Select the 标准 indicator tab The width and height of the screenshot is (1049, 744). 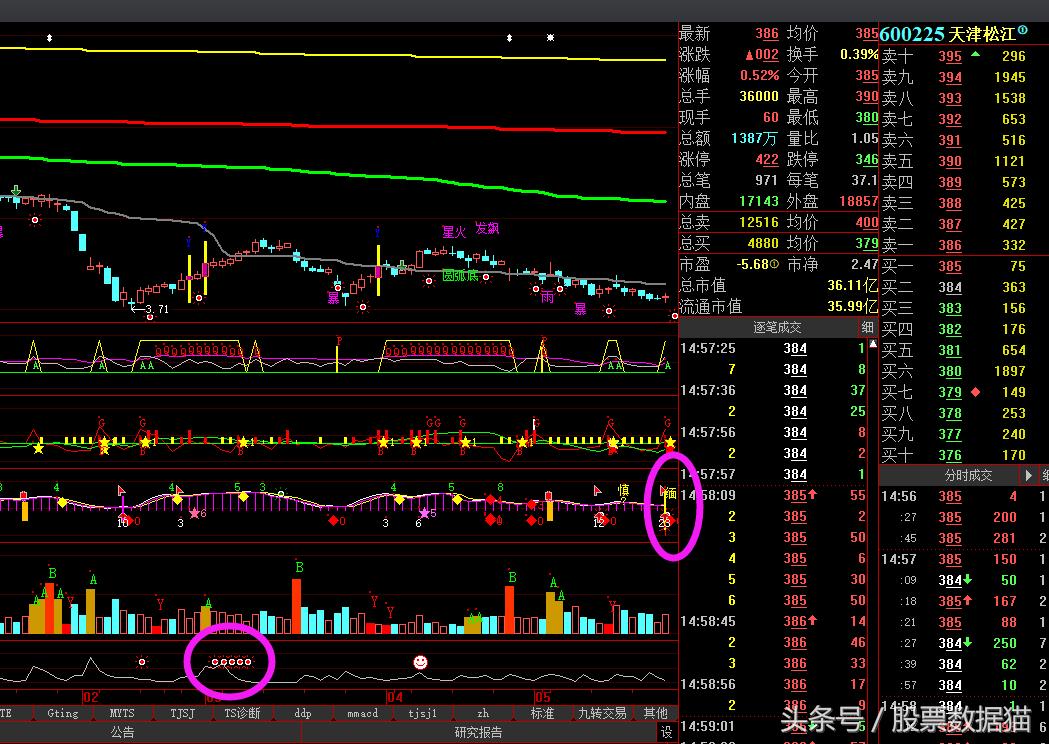tap(542, 713)
